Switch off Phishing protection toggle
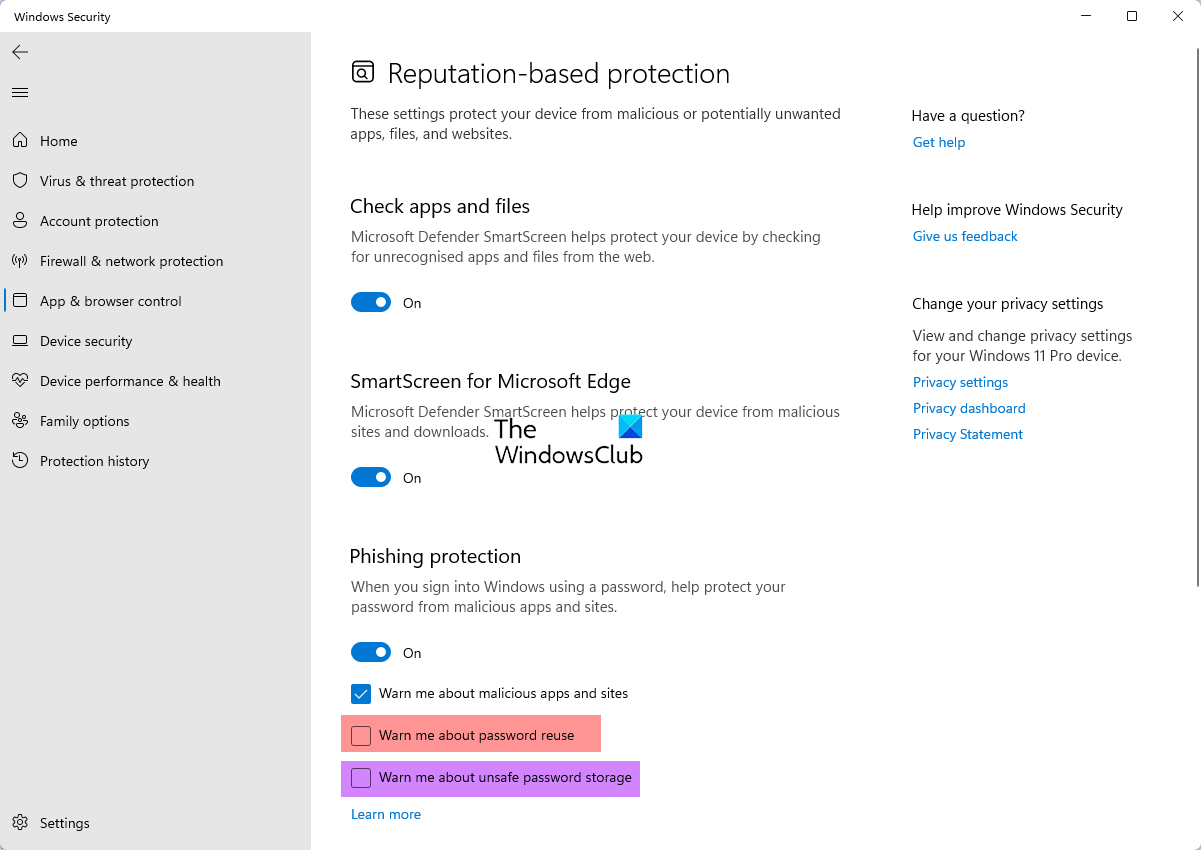This screenshot has width=1201, height=850. (371, 653)
